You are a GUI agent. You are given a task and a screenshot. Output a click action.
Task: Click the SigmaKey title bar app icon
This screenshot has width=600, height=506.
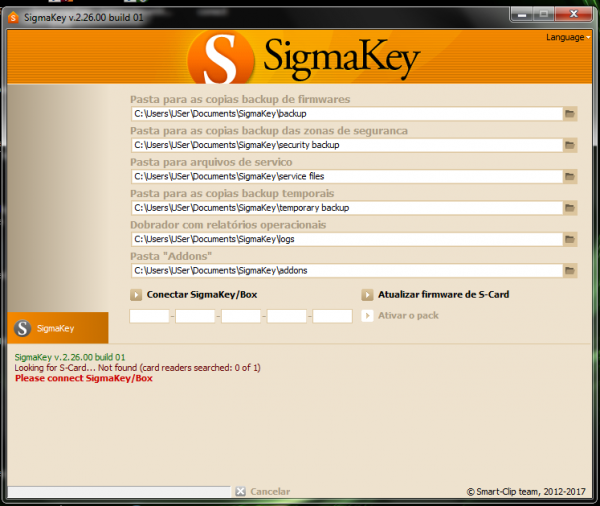pyautogui.click(x=13, y=18)
